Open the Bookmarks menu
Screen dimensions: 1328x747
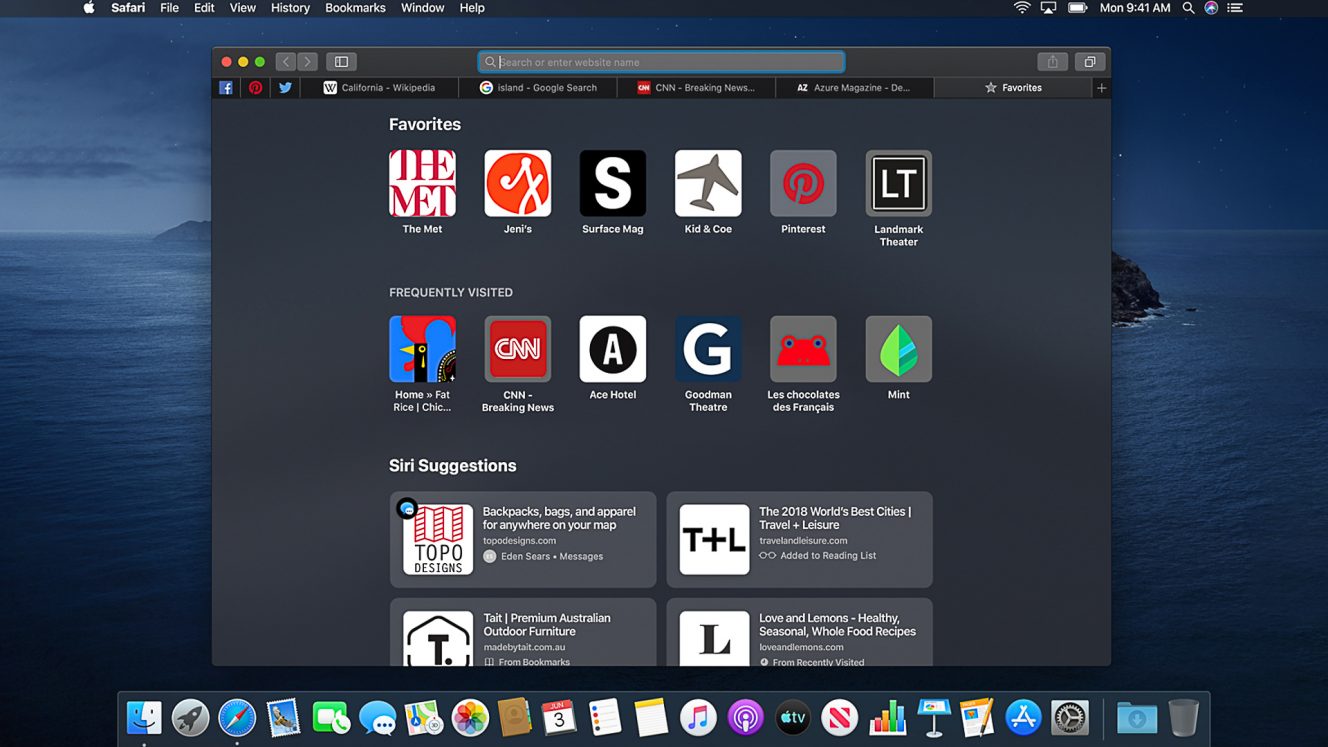click(x=355, y=8)
